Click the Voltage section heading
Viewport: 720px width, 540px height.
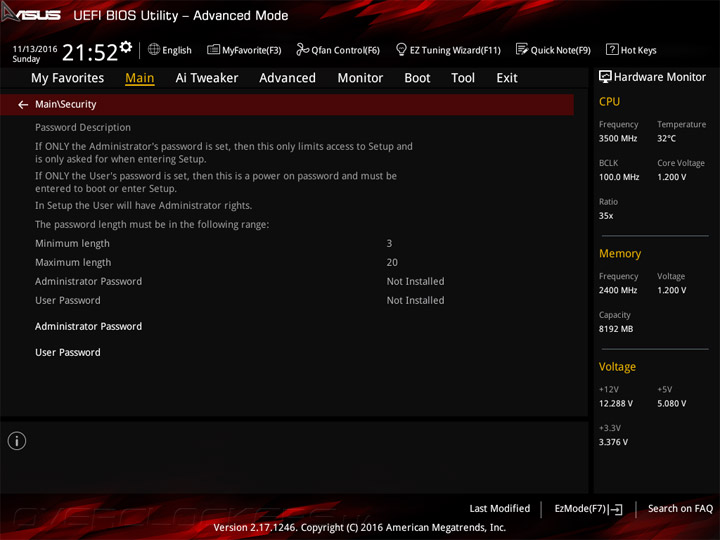coord(617,367)
